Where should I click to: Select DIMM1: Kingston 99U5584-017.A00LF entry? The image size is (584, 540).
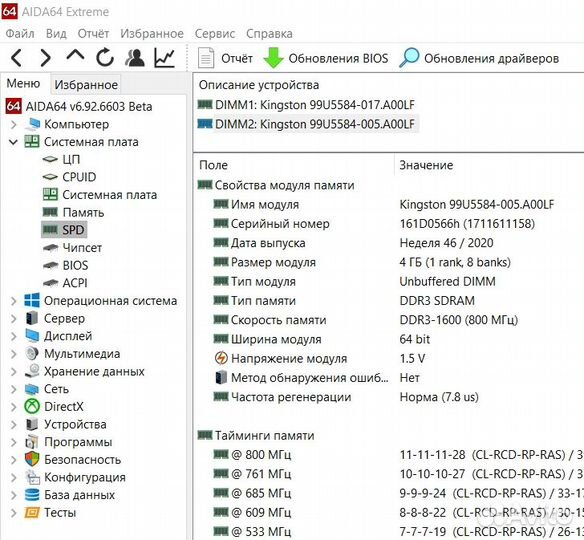click(x=315, y=105)
